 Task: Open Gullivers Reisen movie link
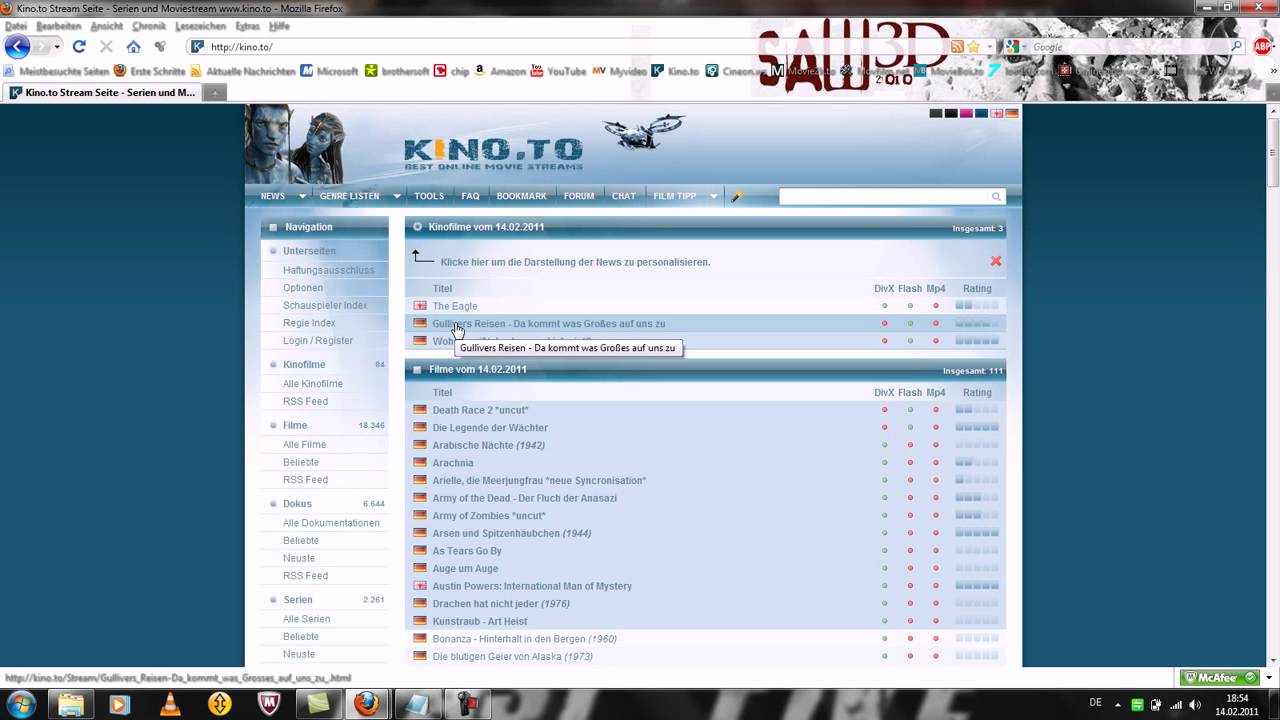click(549, 324)
